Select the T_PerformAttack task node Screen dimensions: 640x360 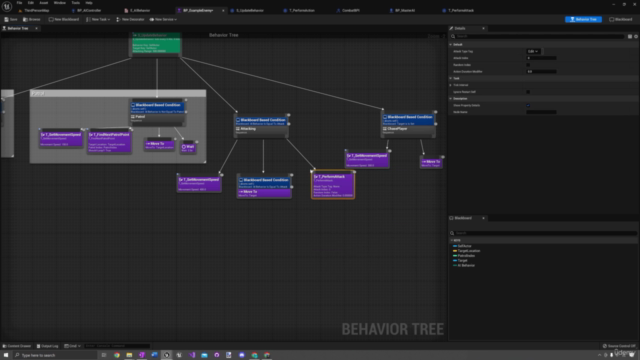pos(333,185)
